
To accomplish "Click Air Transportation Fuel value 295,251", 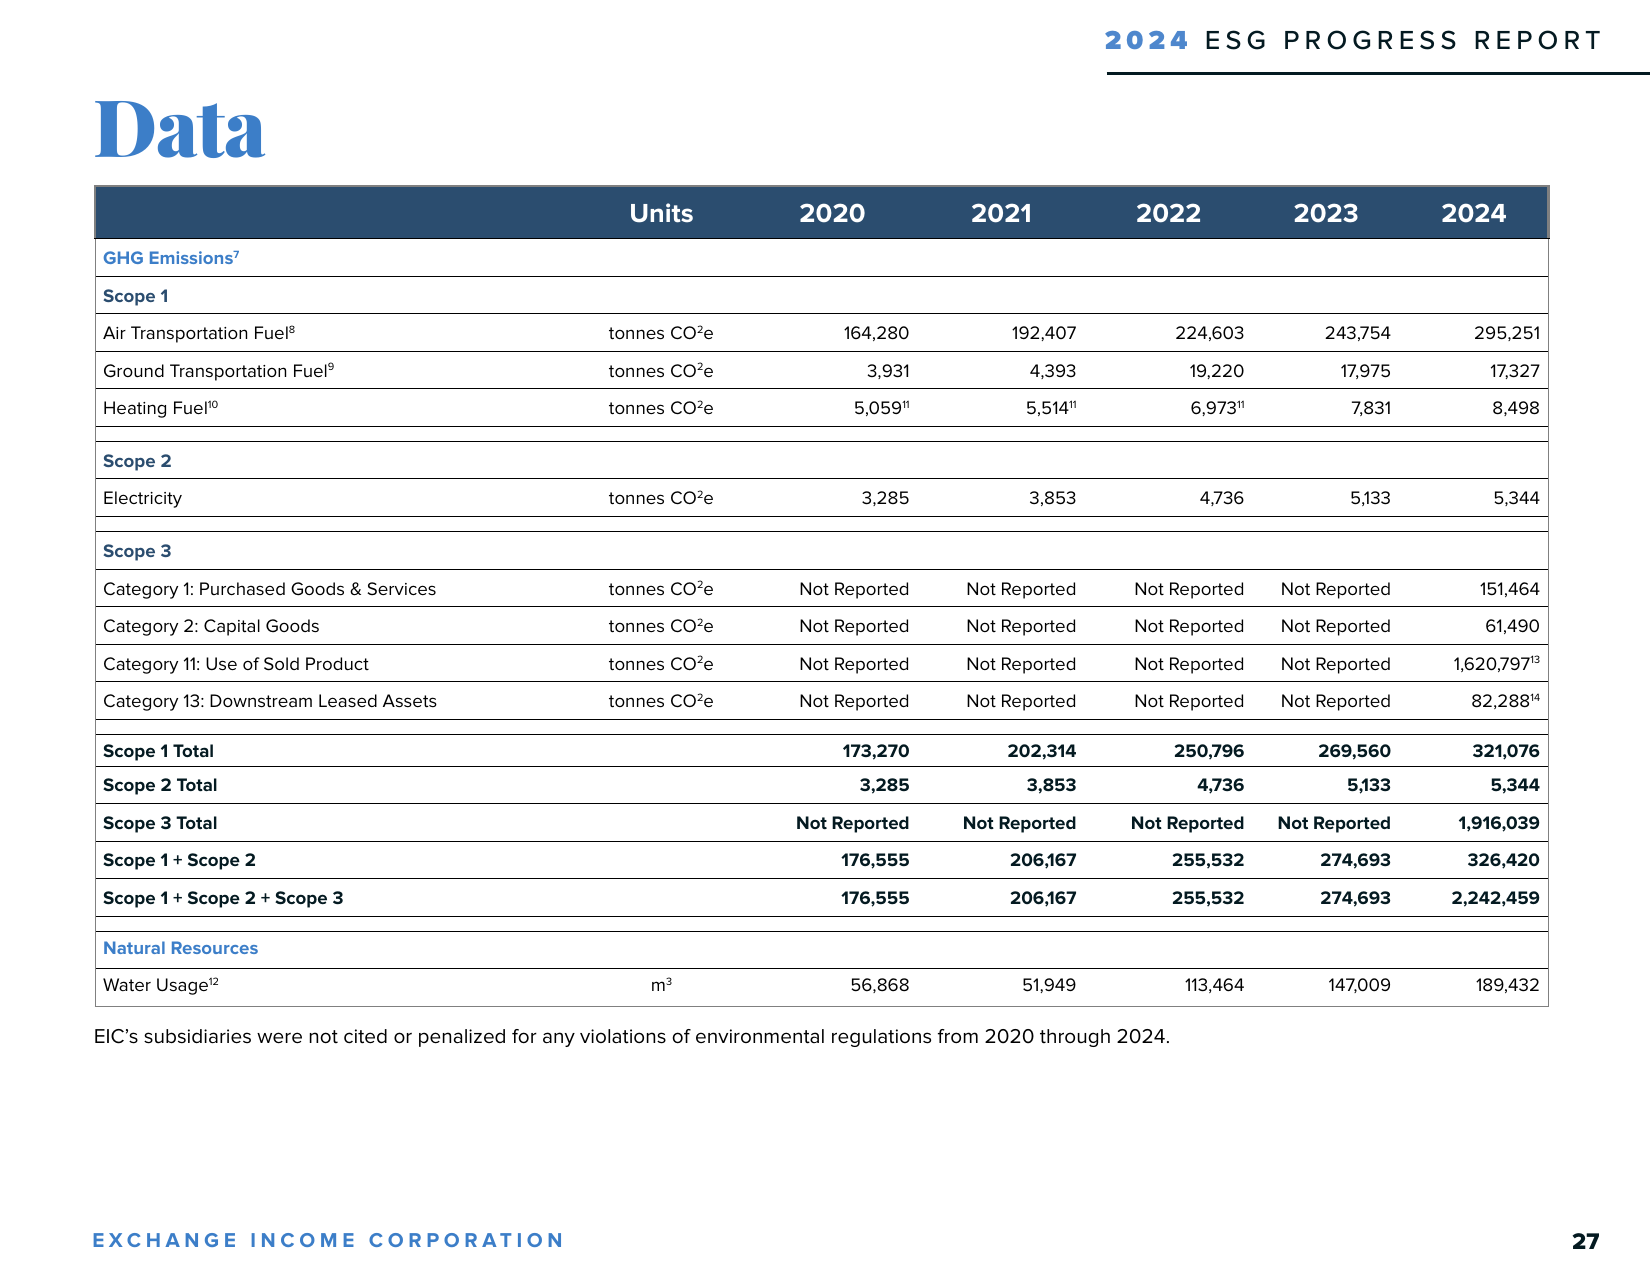I will pos(1507,333).
